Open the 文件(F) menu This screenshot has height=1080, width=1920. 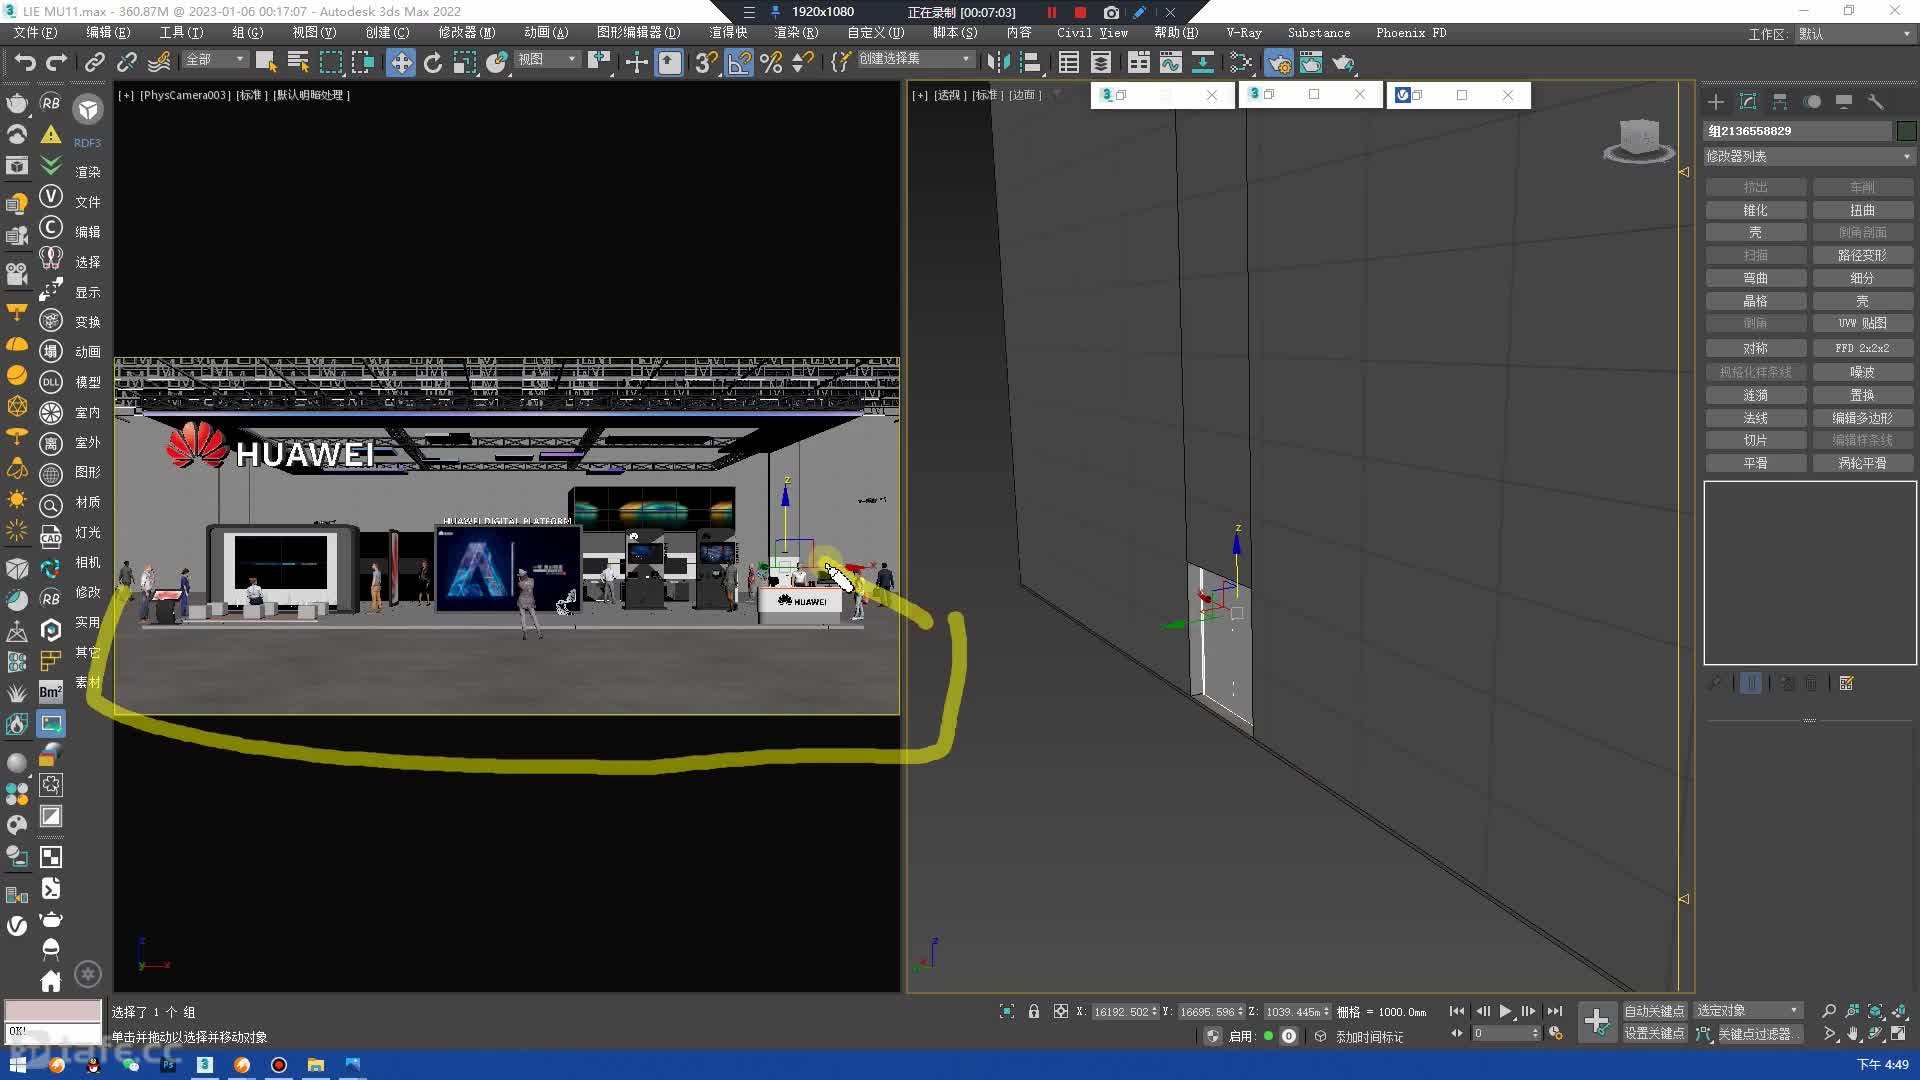(x=35, y=33)
